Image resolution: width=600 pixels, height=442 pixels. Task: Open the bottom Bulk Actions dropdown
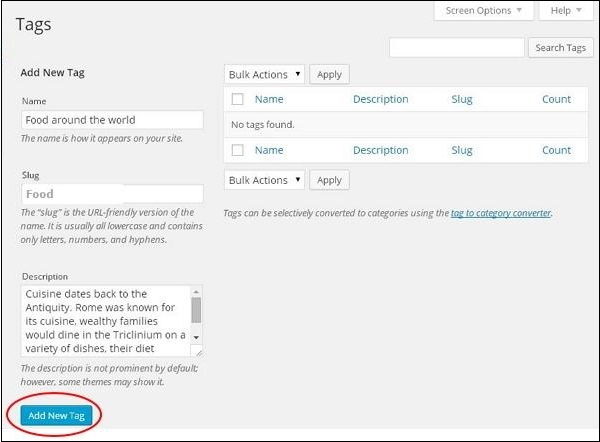coord(264,180)
